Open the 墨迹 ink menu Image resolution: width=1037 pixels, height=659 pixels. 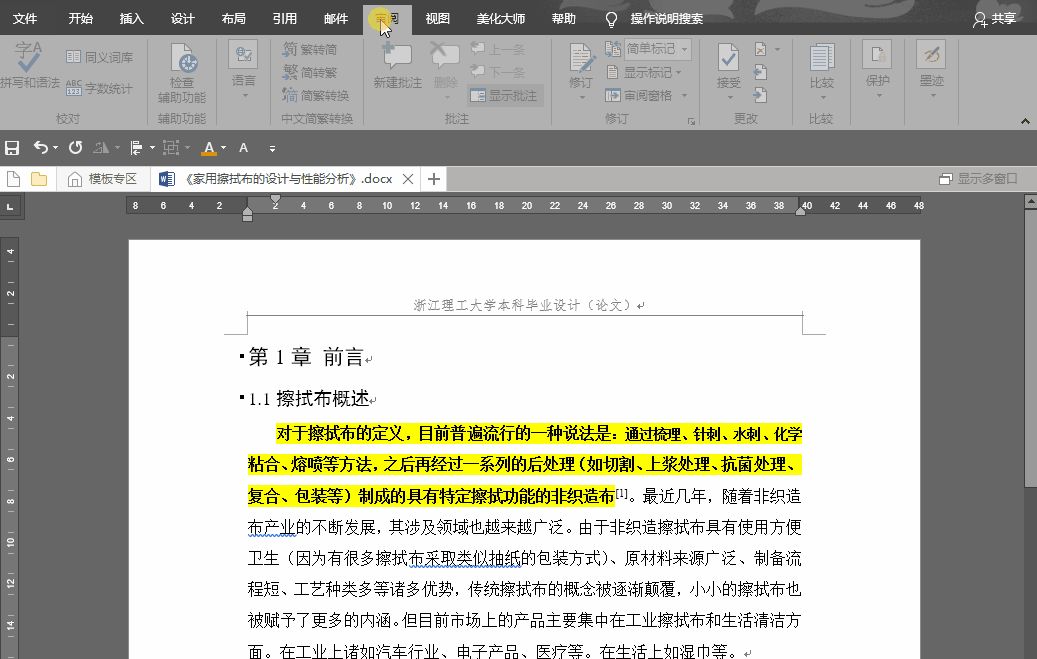tap(932, 69)
